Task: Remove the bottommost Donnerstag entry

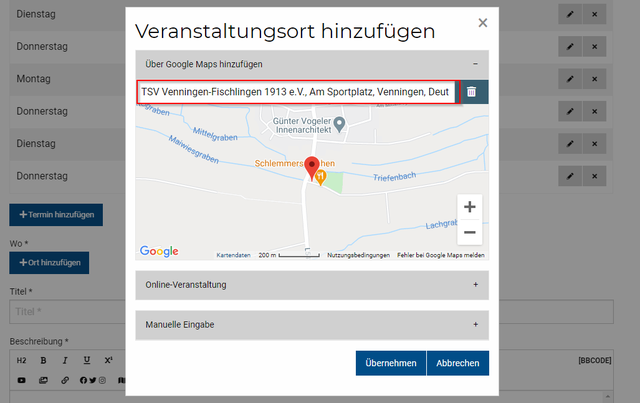Action: tap(594, 176)
